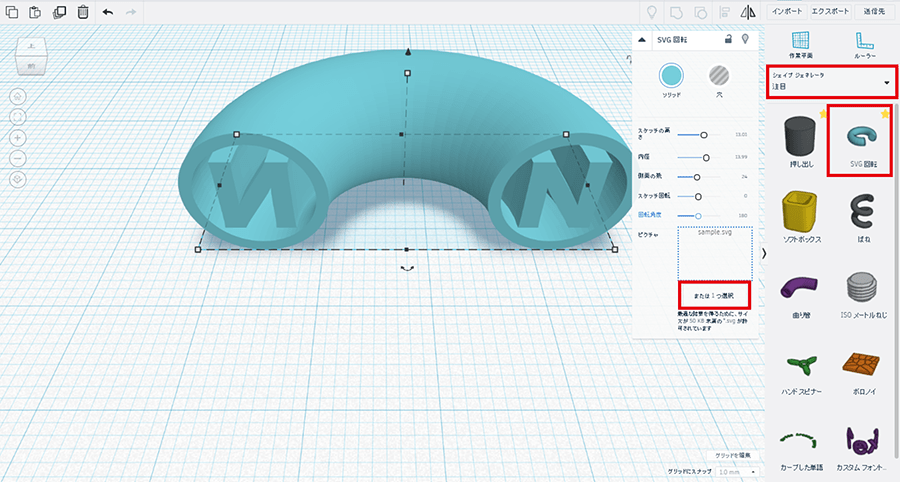Click the Ungroup shapes icon
The width and height of the screenshot is (900, 482).
click(700, 12)
